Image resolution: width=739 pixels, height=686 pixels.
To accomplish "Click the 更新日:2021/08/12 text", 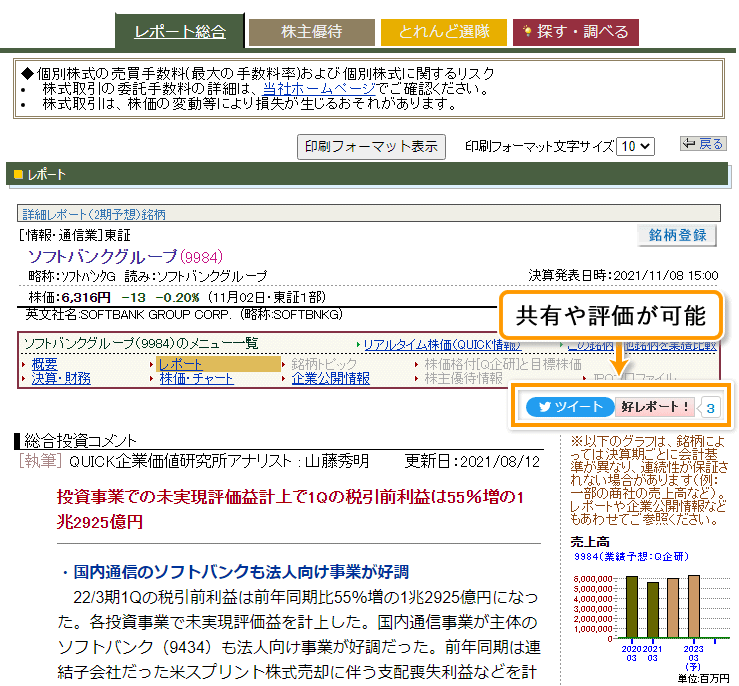I will (472, 462).
